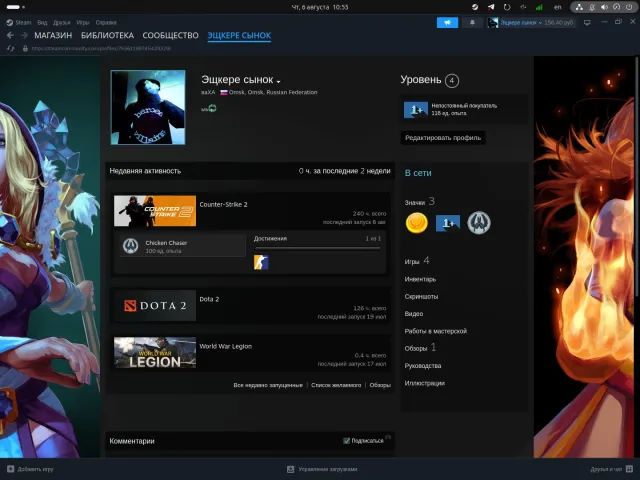Open the Обзоры 1 sidebar link

(x=420, y=348)
